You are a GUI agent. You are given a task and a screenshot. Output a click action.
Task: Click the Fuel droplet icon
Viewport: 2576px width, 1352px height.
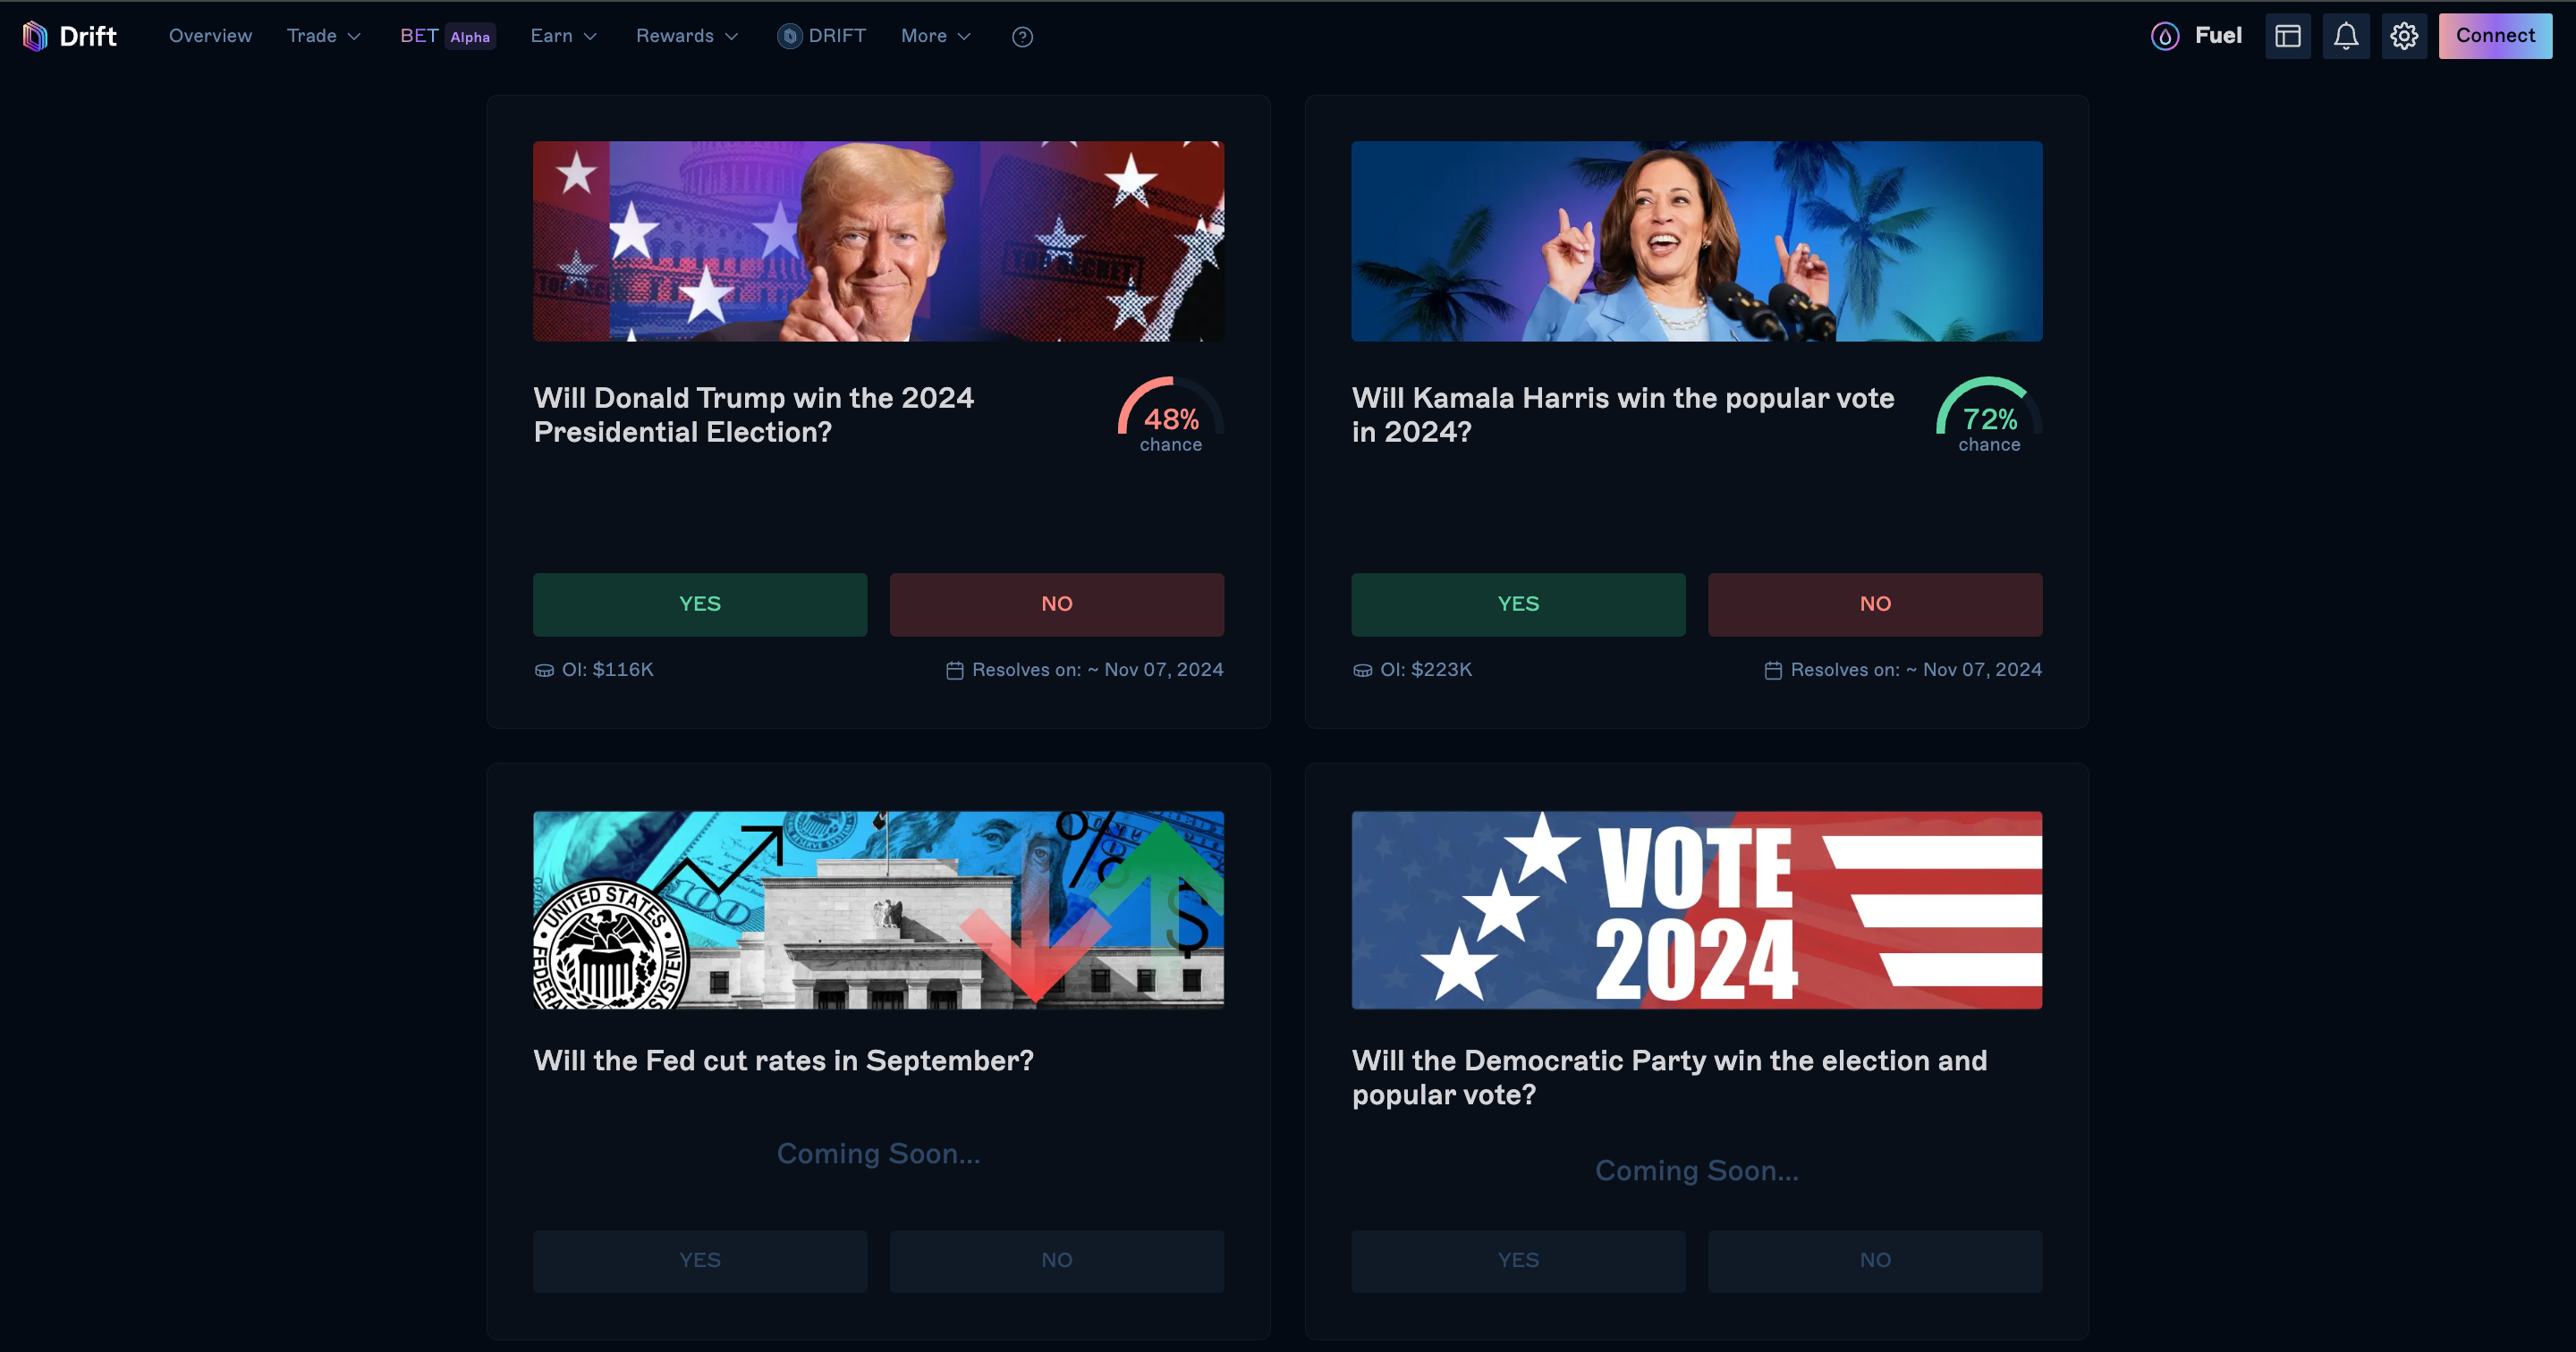tap(2164, 37)
